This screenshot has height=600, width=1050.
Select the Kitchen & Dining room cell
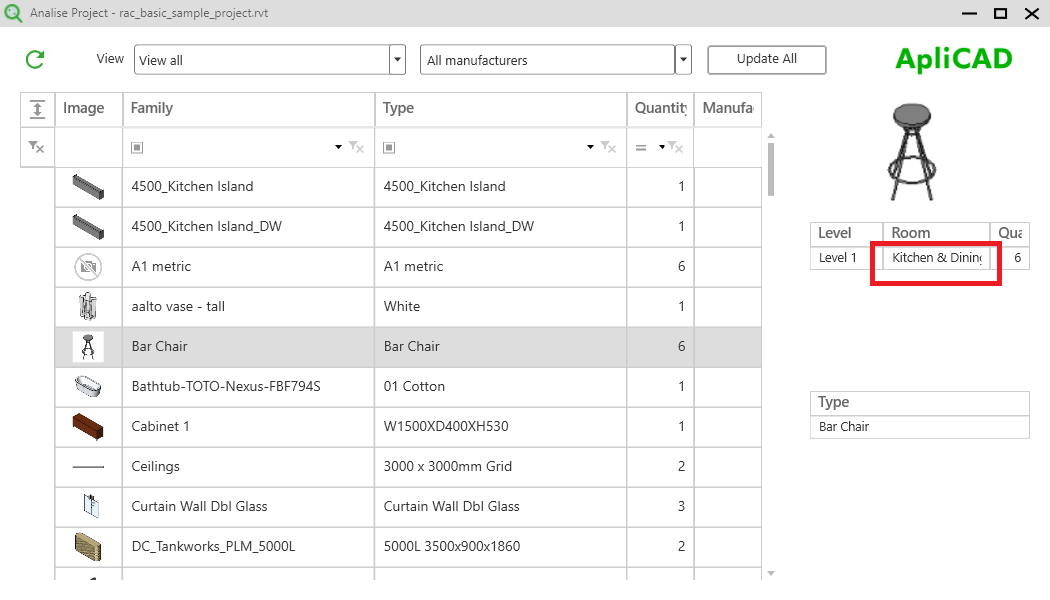934,258
